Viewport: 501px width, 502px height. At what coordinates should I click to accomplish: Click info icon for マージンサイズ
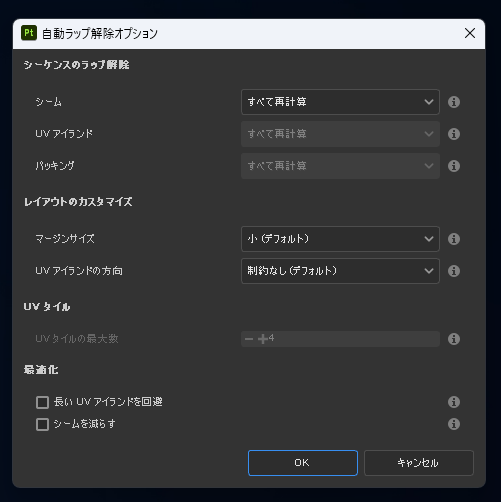[x=454, y=239]
